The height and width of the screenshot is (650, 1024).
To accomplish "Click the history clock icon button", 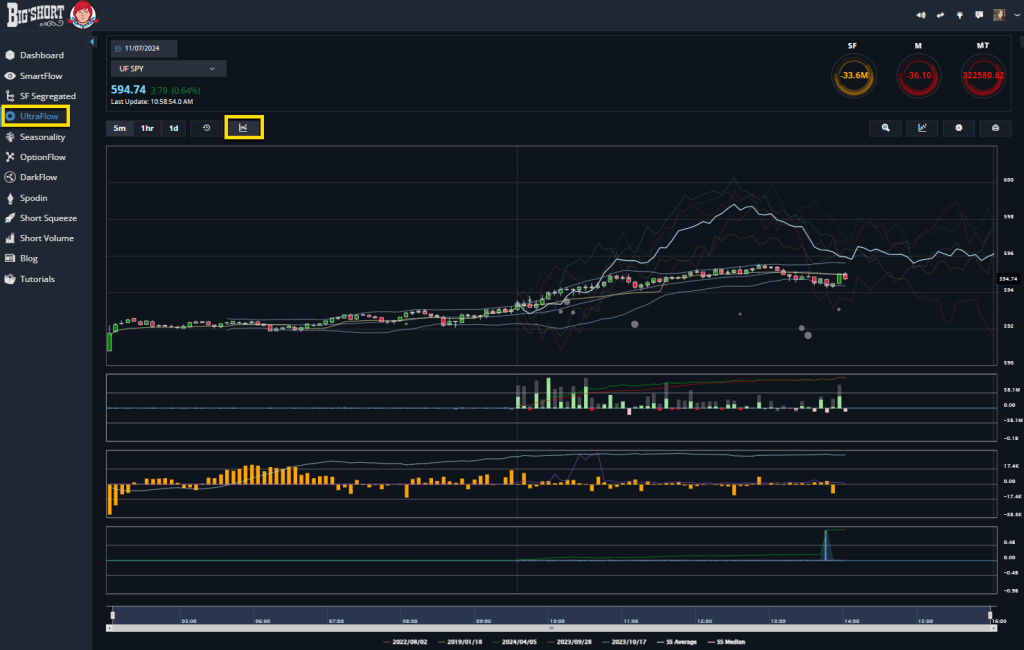I will pos(207,128).
